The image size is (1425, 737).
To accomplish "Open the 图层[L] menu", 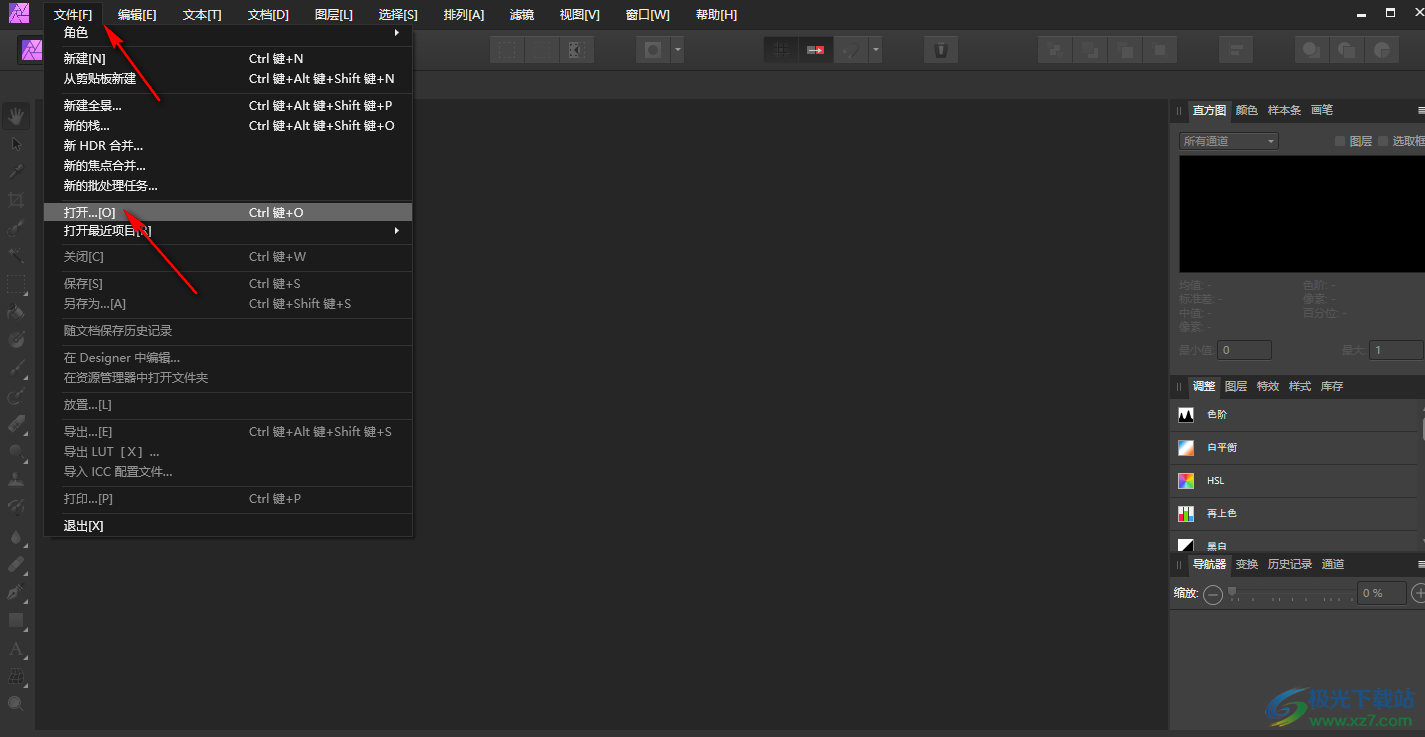I will [333, 14].
